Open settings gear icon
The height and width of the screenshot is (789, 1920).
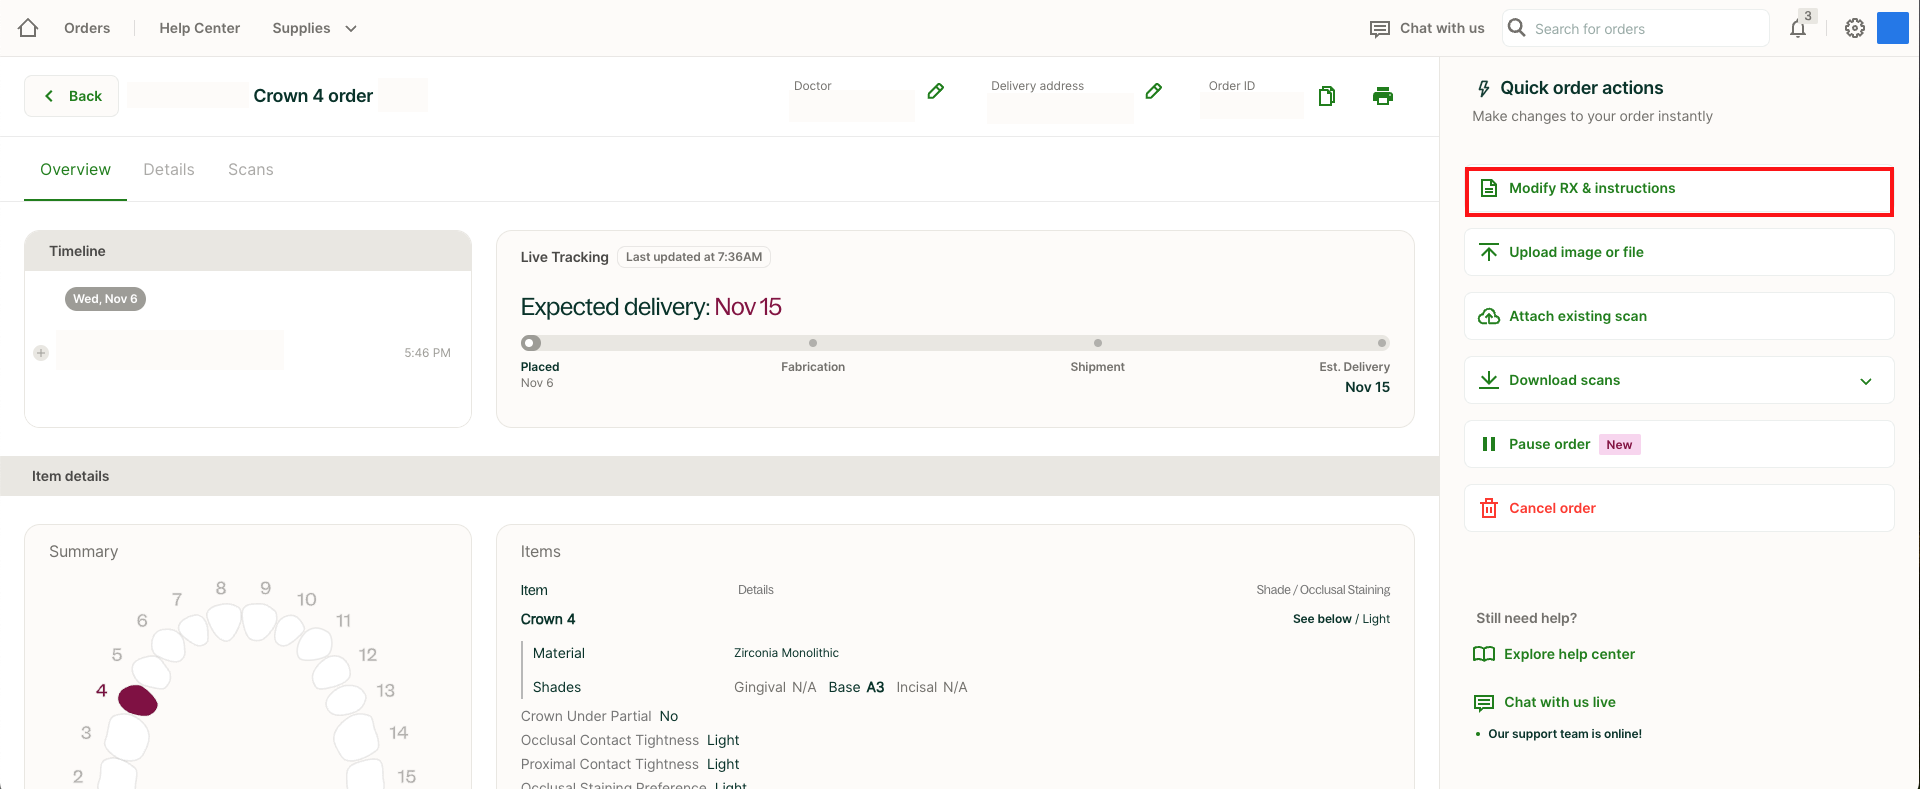tap(1854, 28)
